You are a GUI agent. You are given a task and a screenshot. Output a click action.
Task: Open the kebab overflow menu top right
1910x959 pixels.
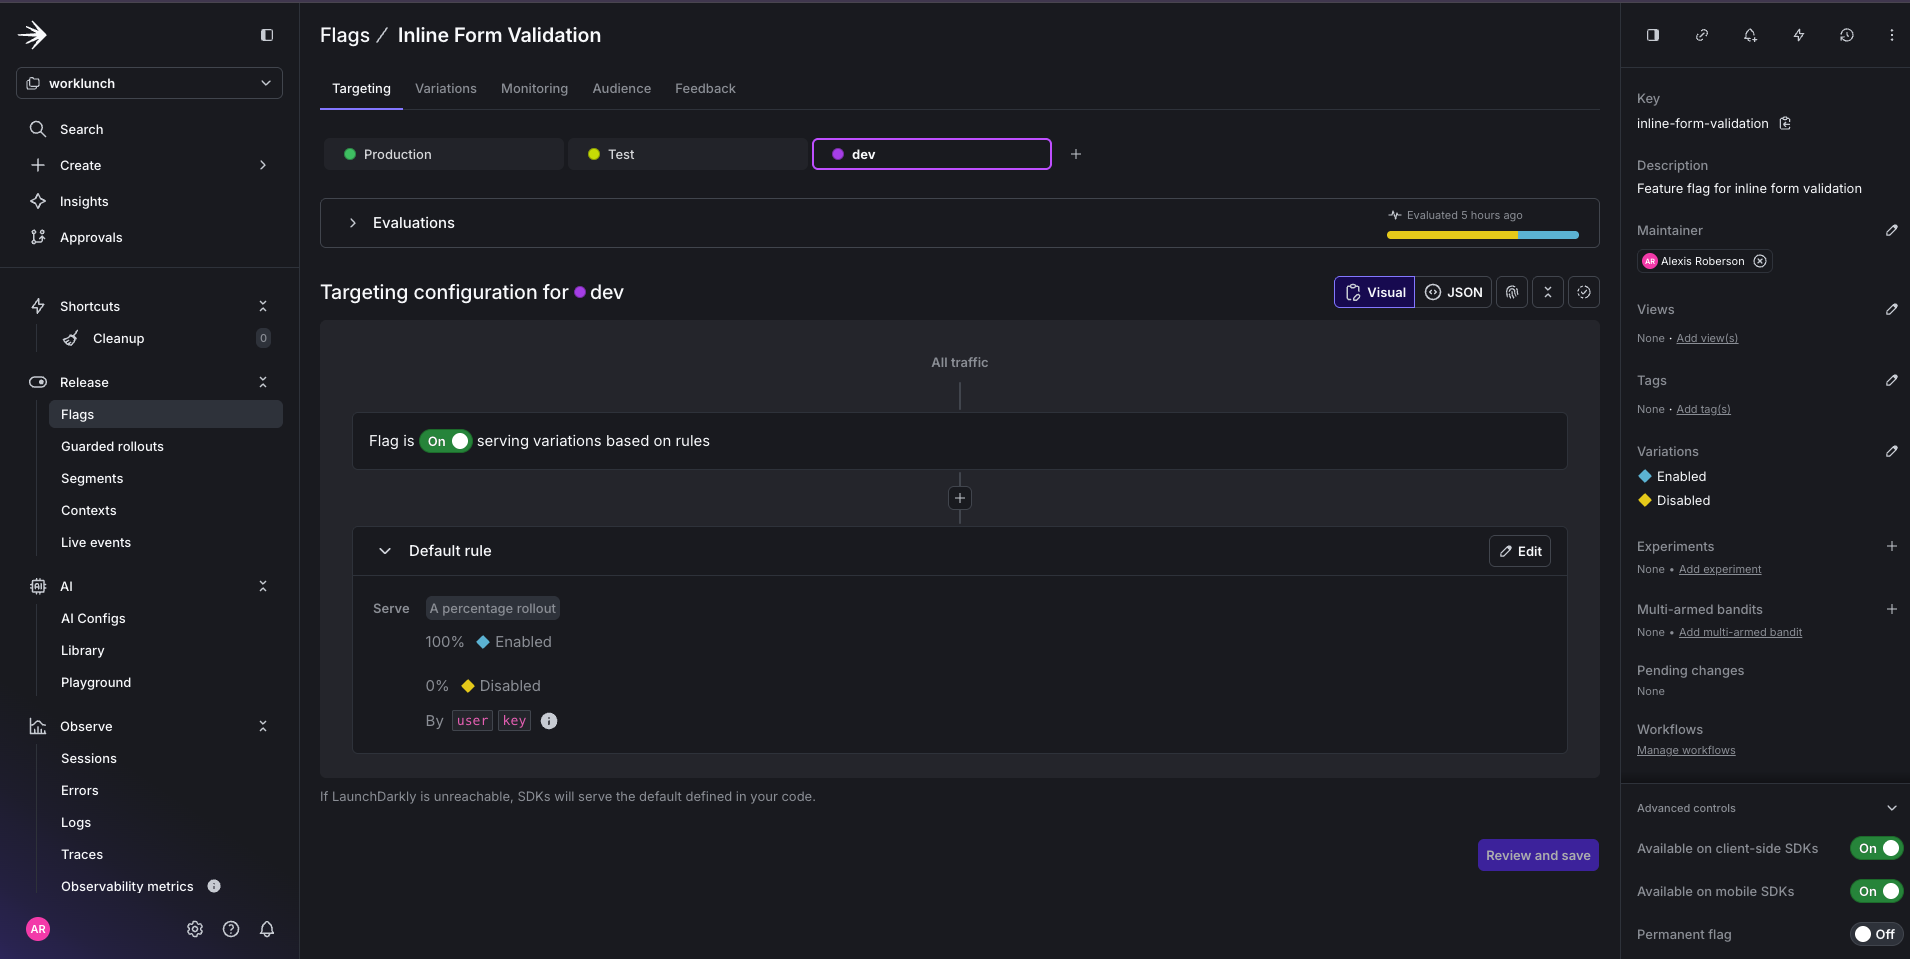(1890, 35)
